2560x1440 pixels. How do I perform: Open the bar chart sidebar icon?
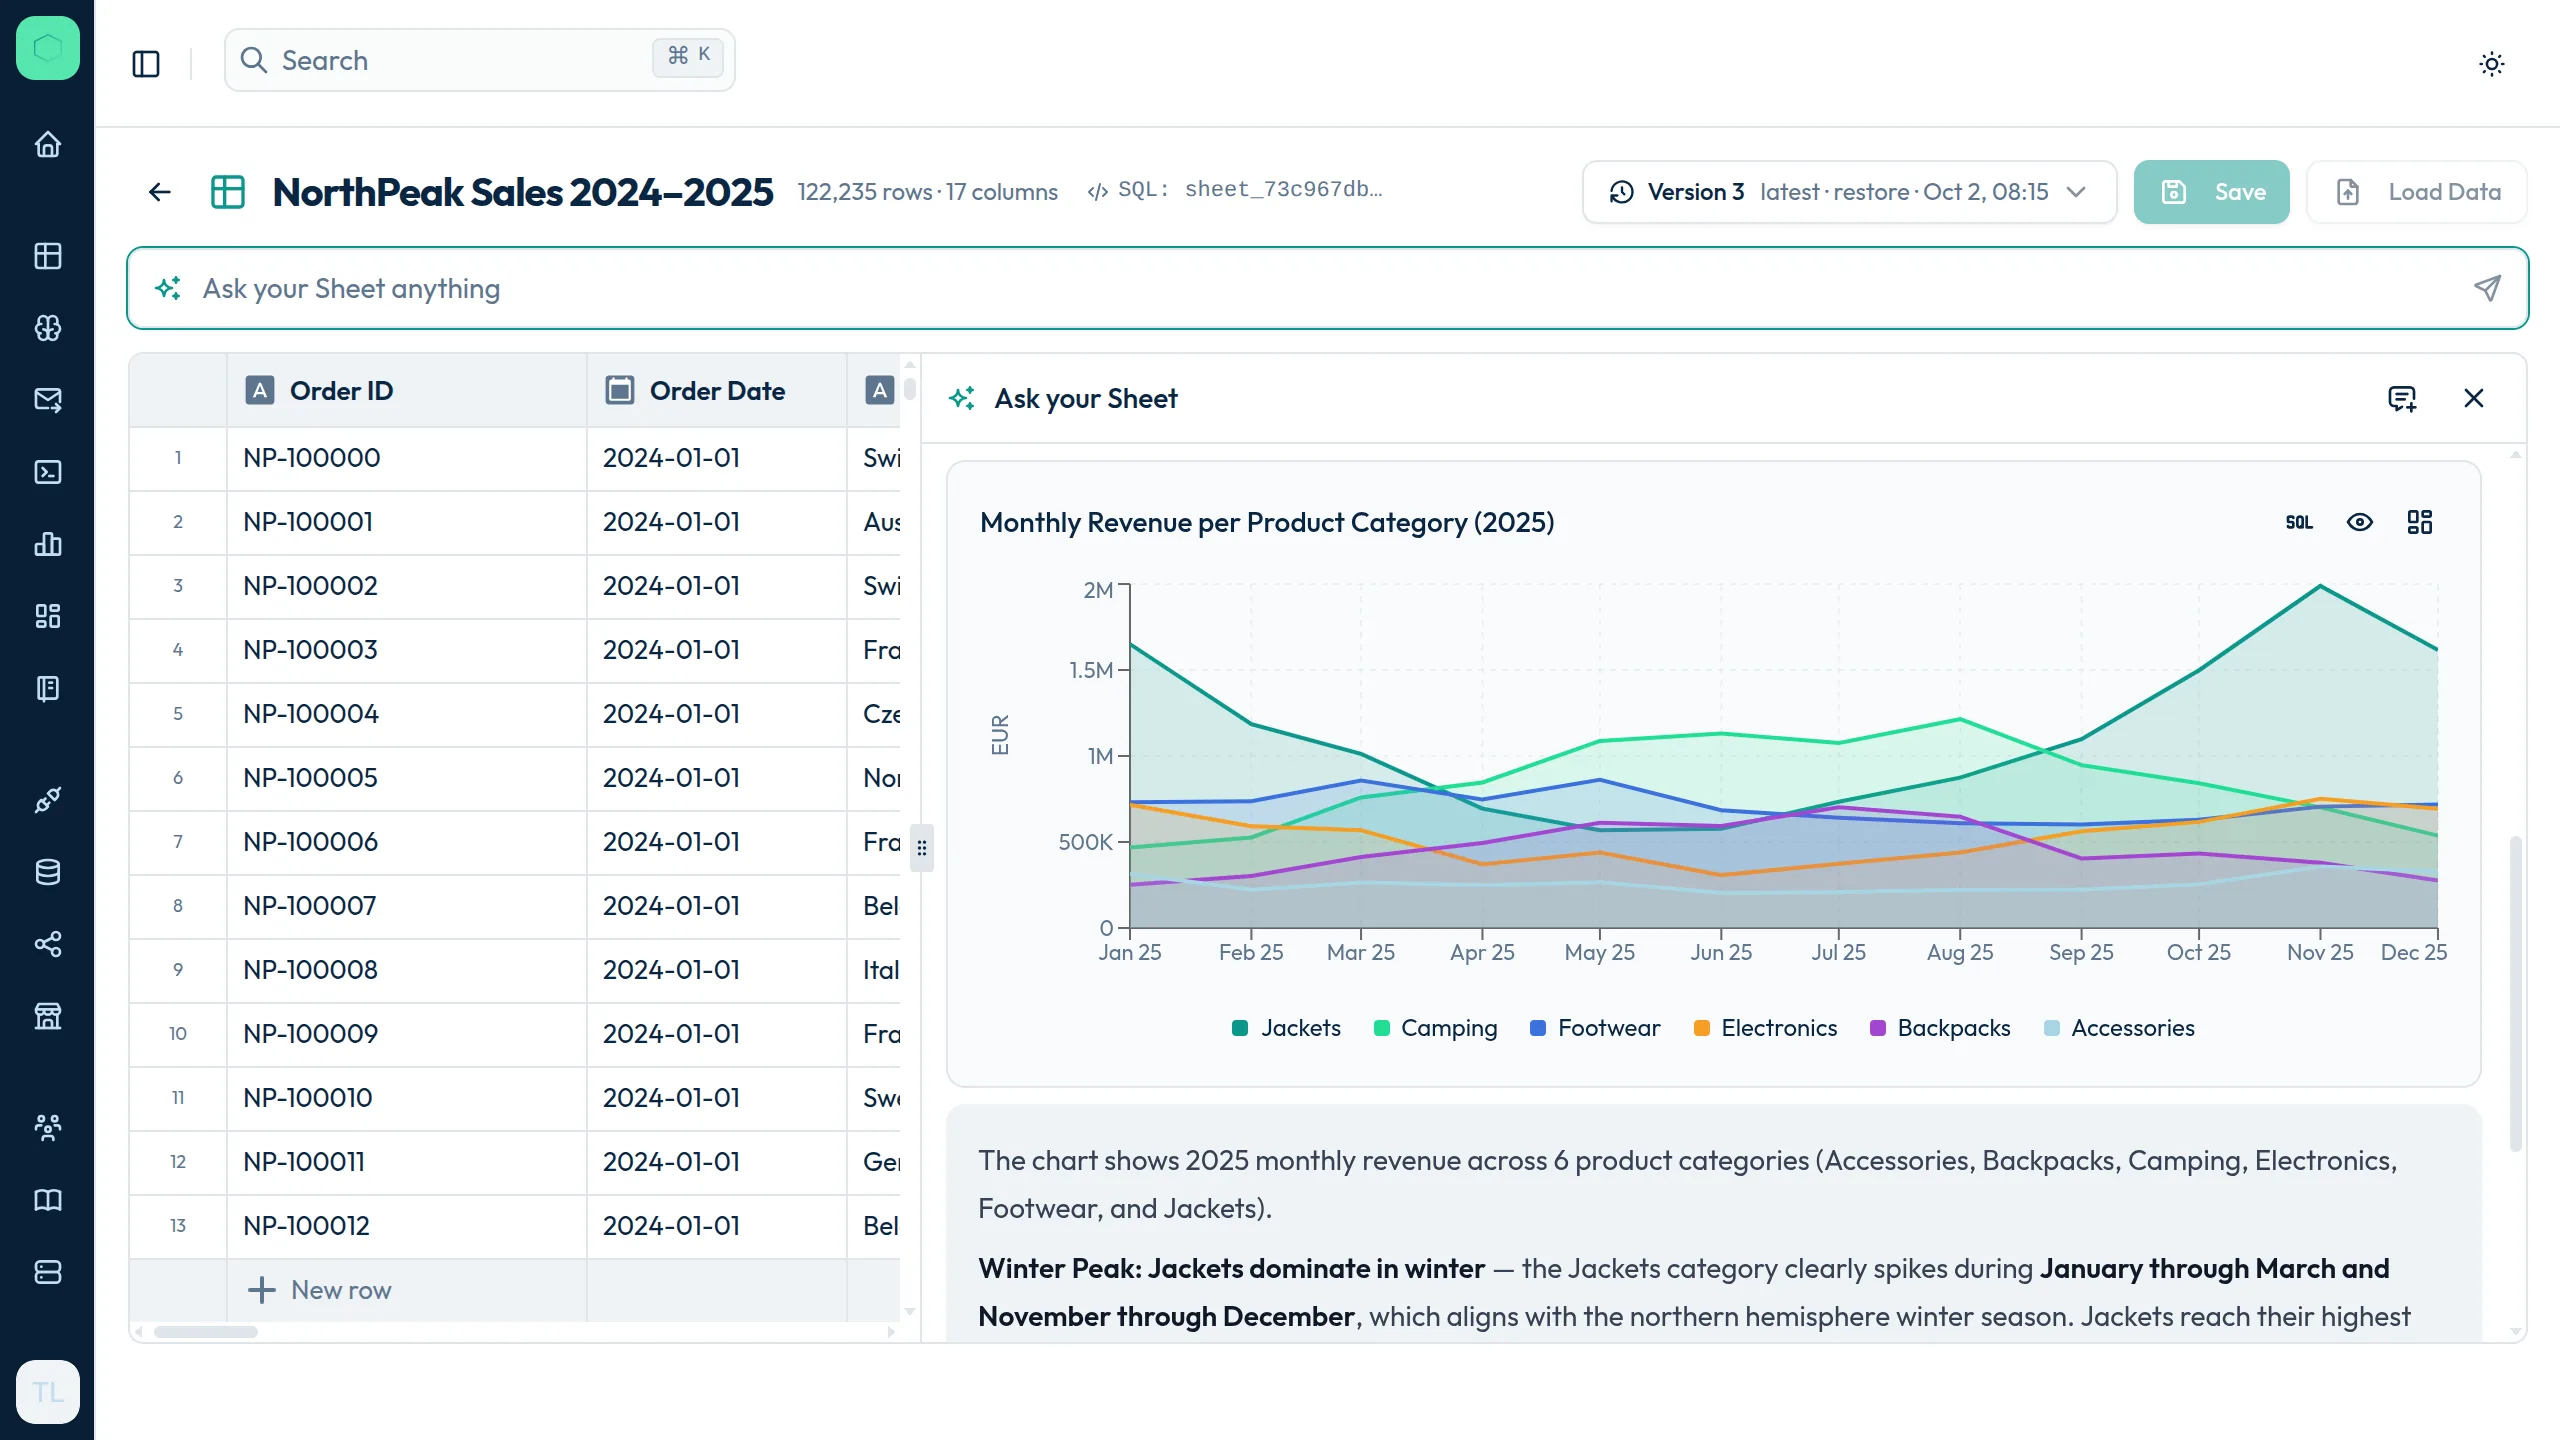(47, 544)
